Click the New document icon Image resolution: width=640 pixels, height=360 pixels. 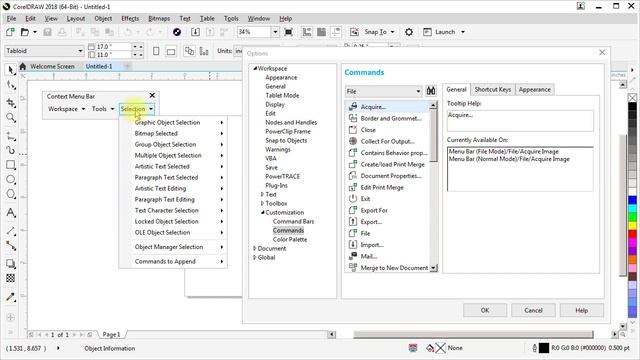pos(10,32)
